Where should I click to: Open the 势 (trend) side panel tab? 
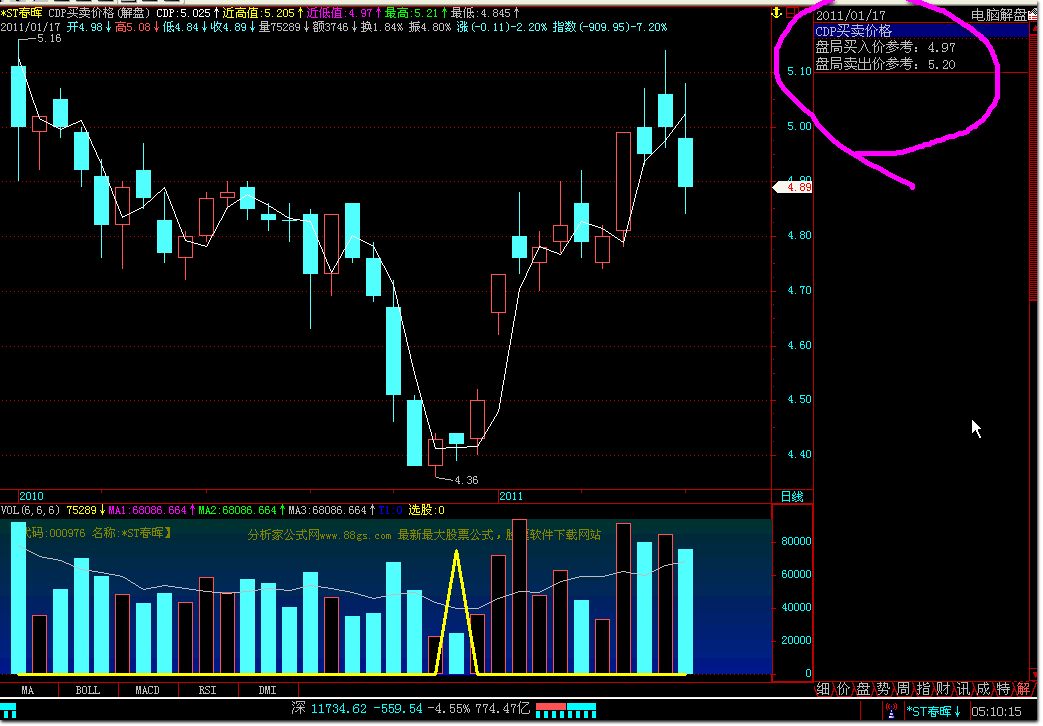pyautogui.click(x=883, y=689)
